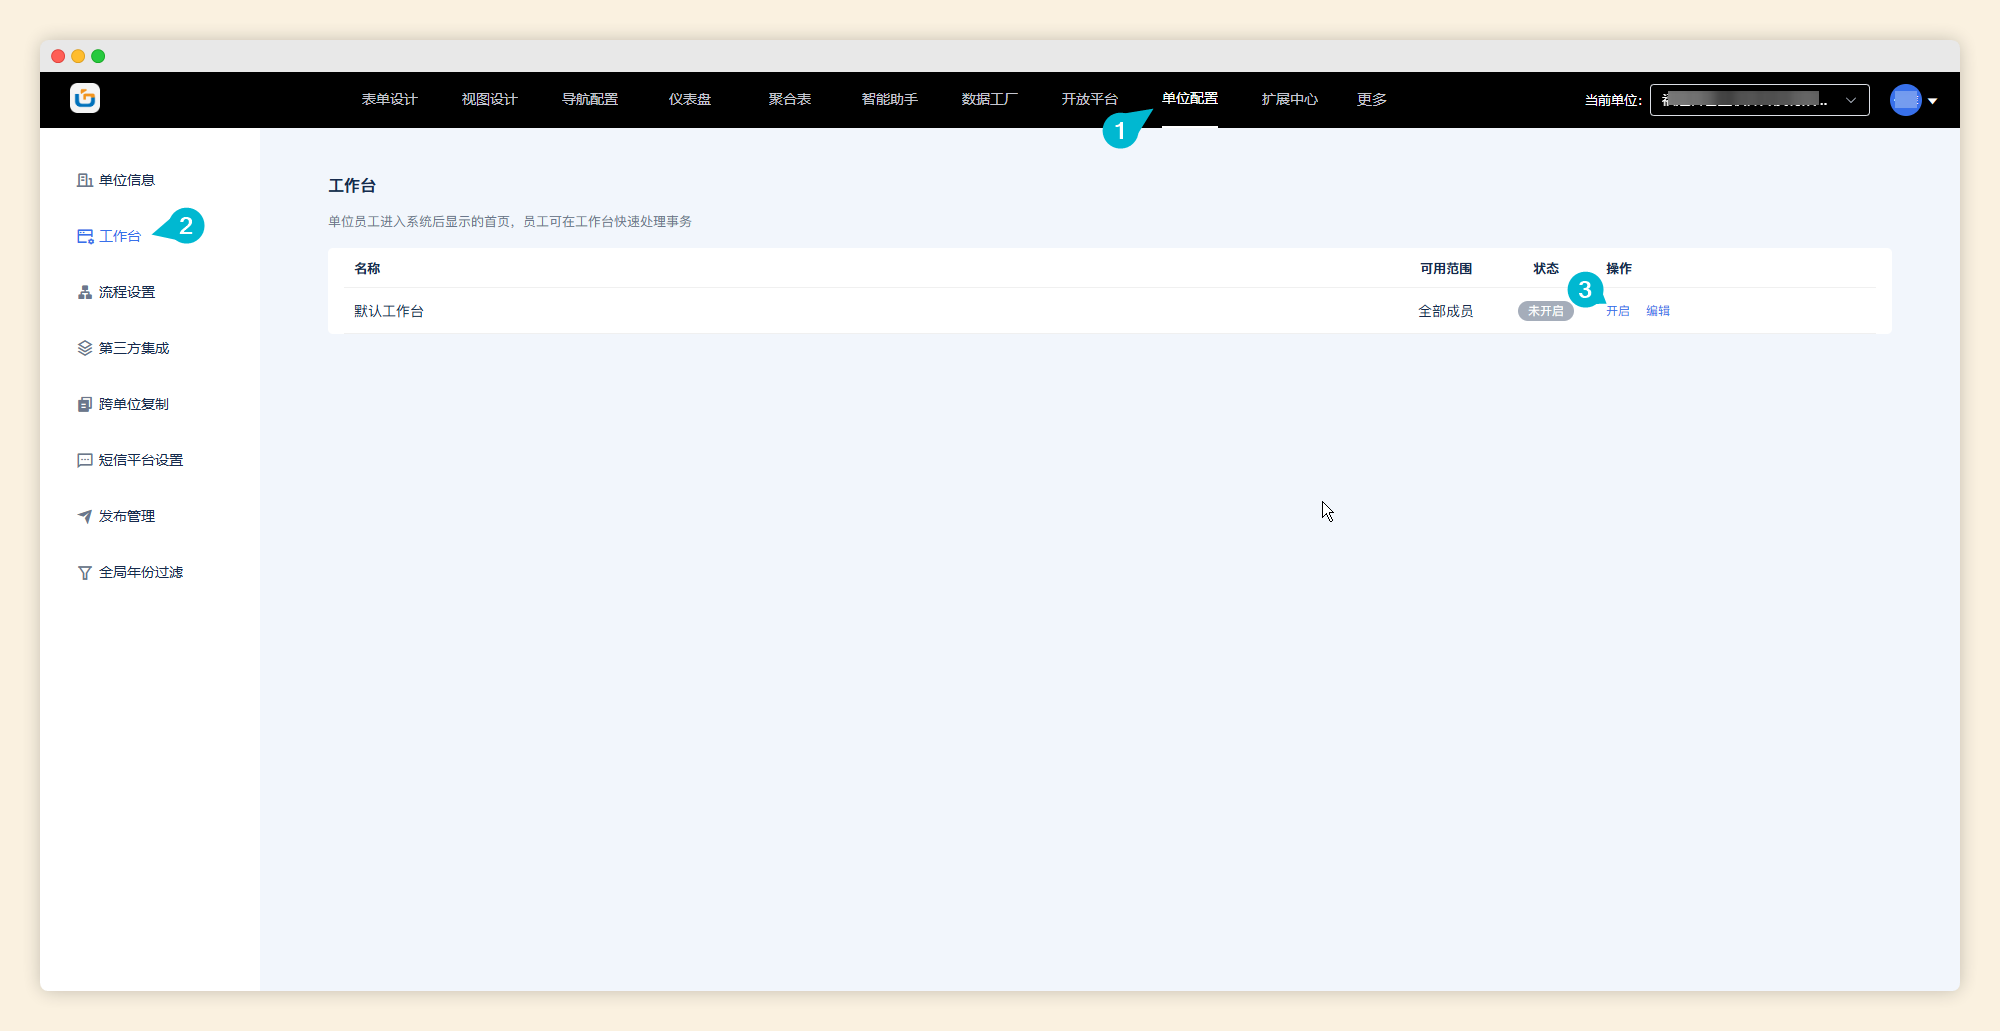
Task: Open the 更多 menu
Action: click(x=1372, y=99)
